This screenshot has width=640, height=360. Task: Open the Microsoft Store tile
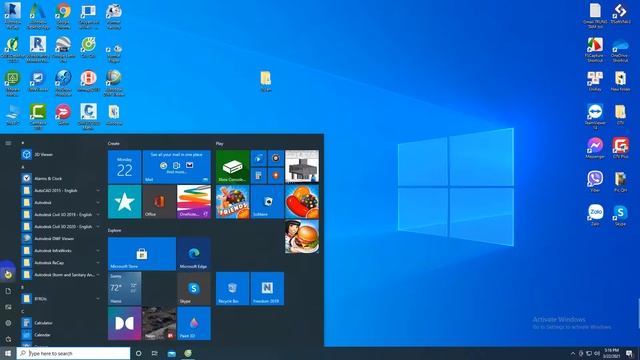click(142, 254)
